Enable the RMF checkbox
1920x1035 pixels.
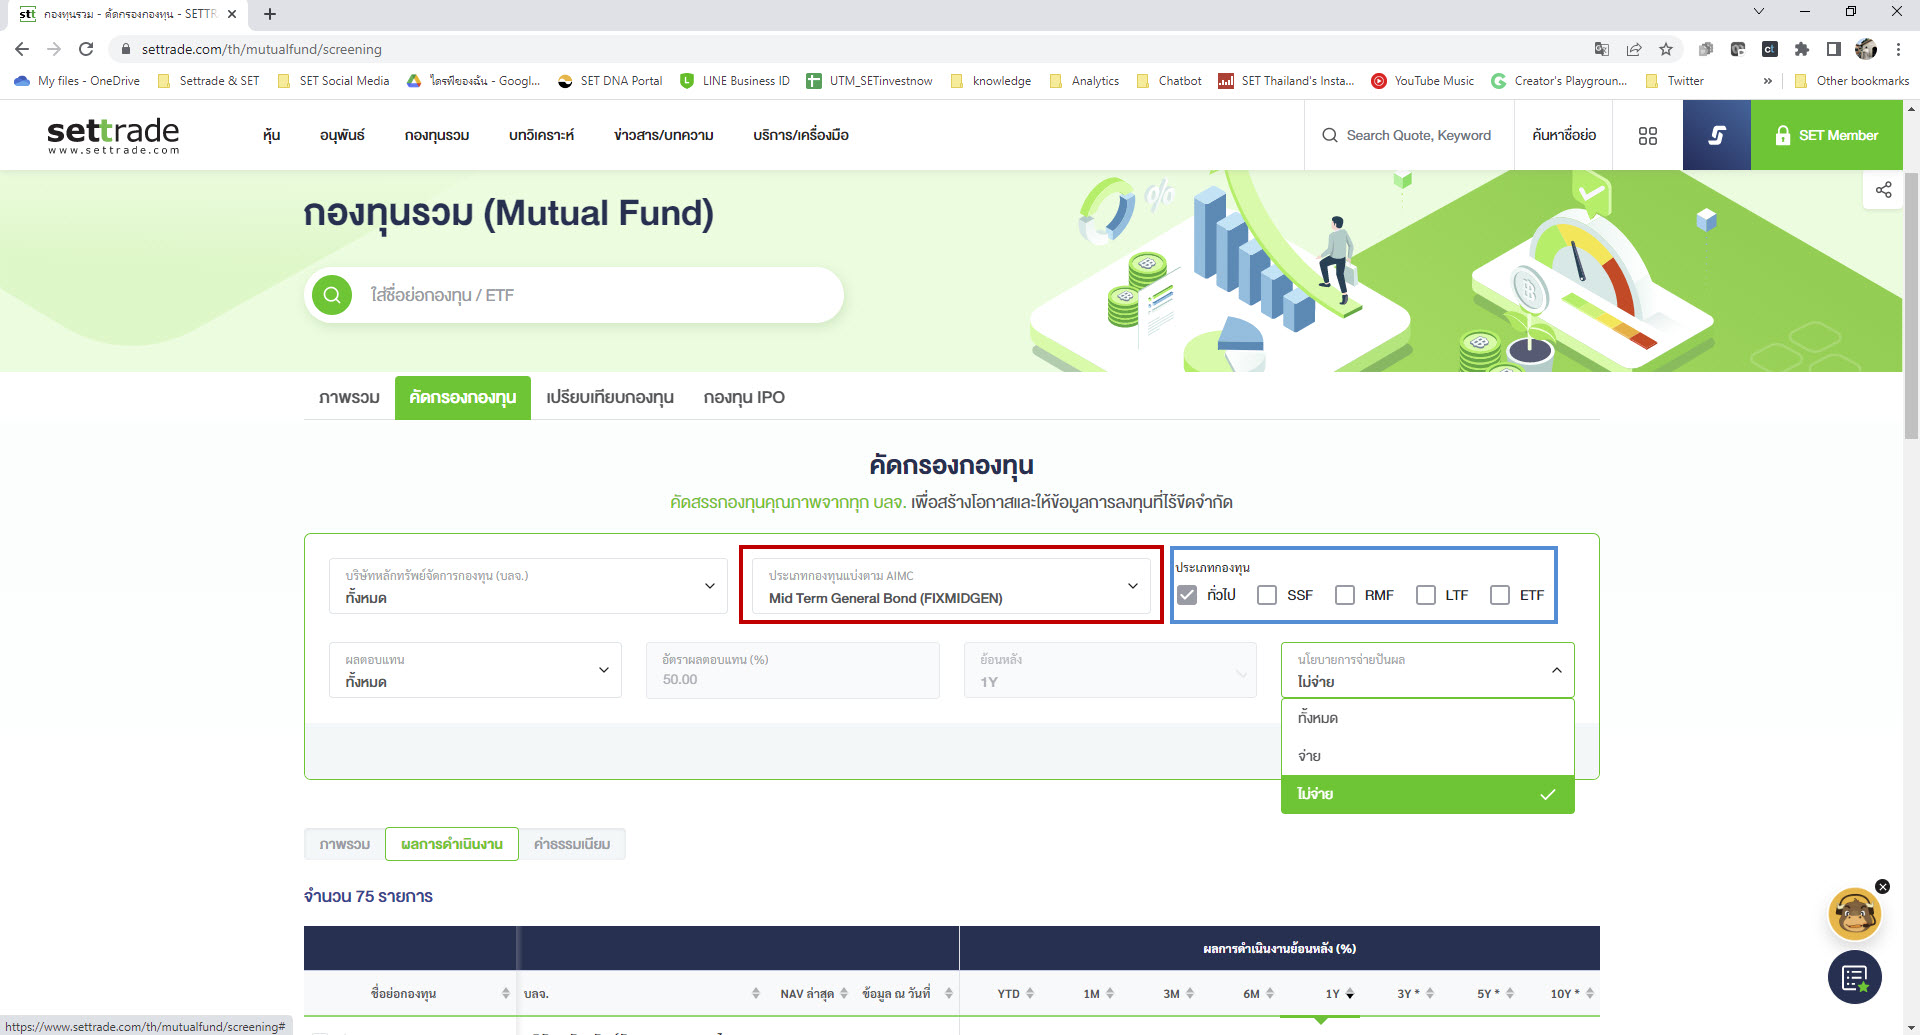[1345, 594]
